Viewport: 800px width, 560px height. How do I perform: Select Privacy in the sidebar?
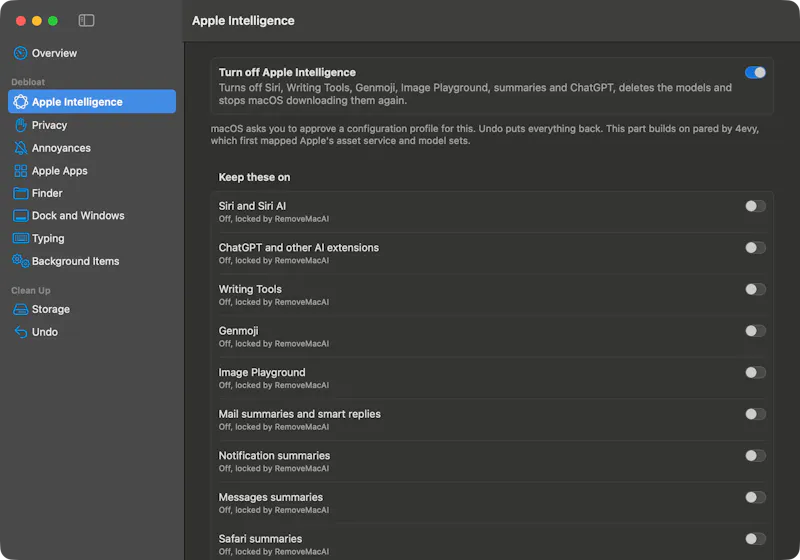49,125
